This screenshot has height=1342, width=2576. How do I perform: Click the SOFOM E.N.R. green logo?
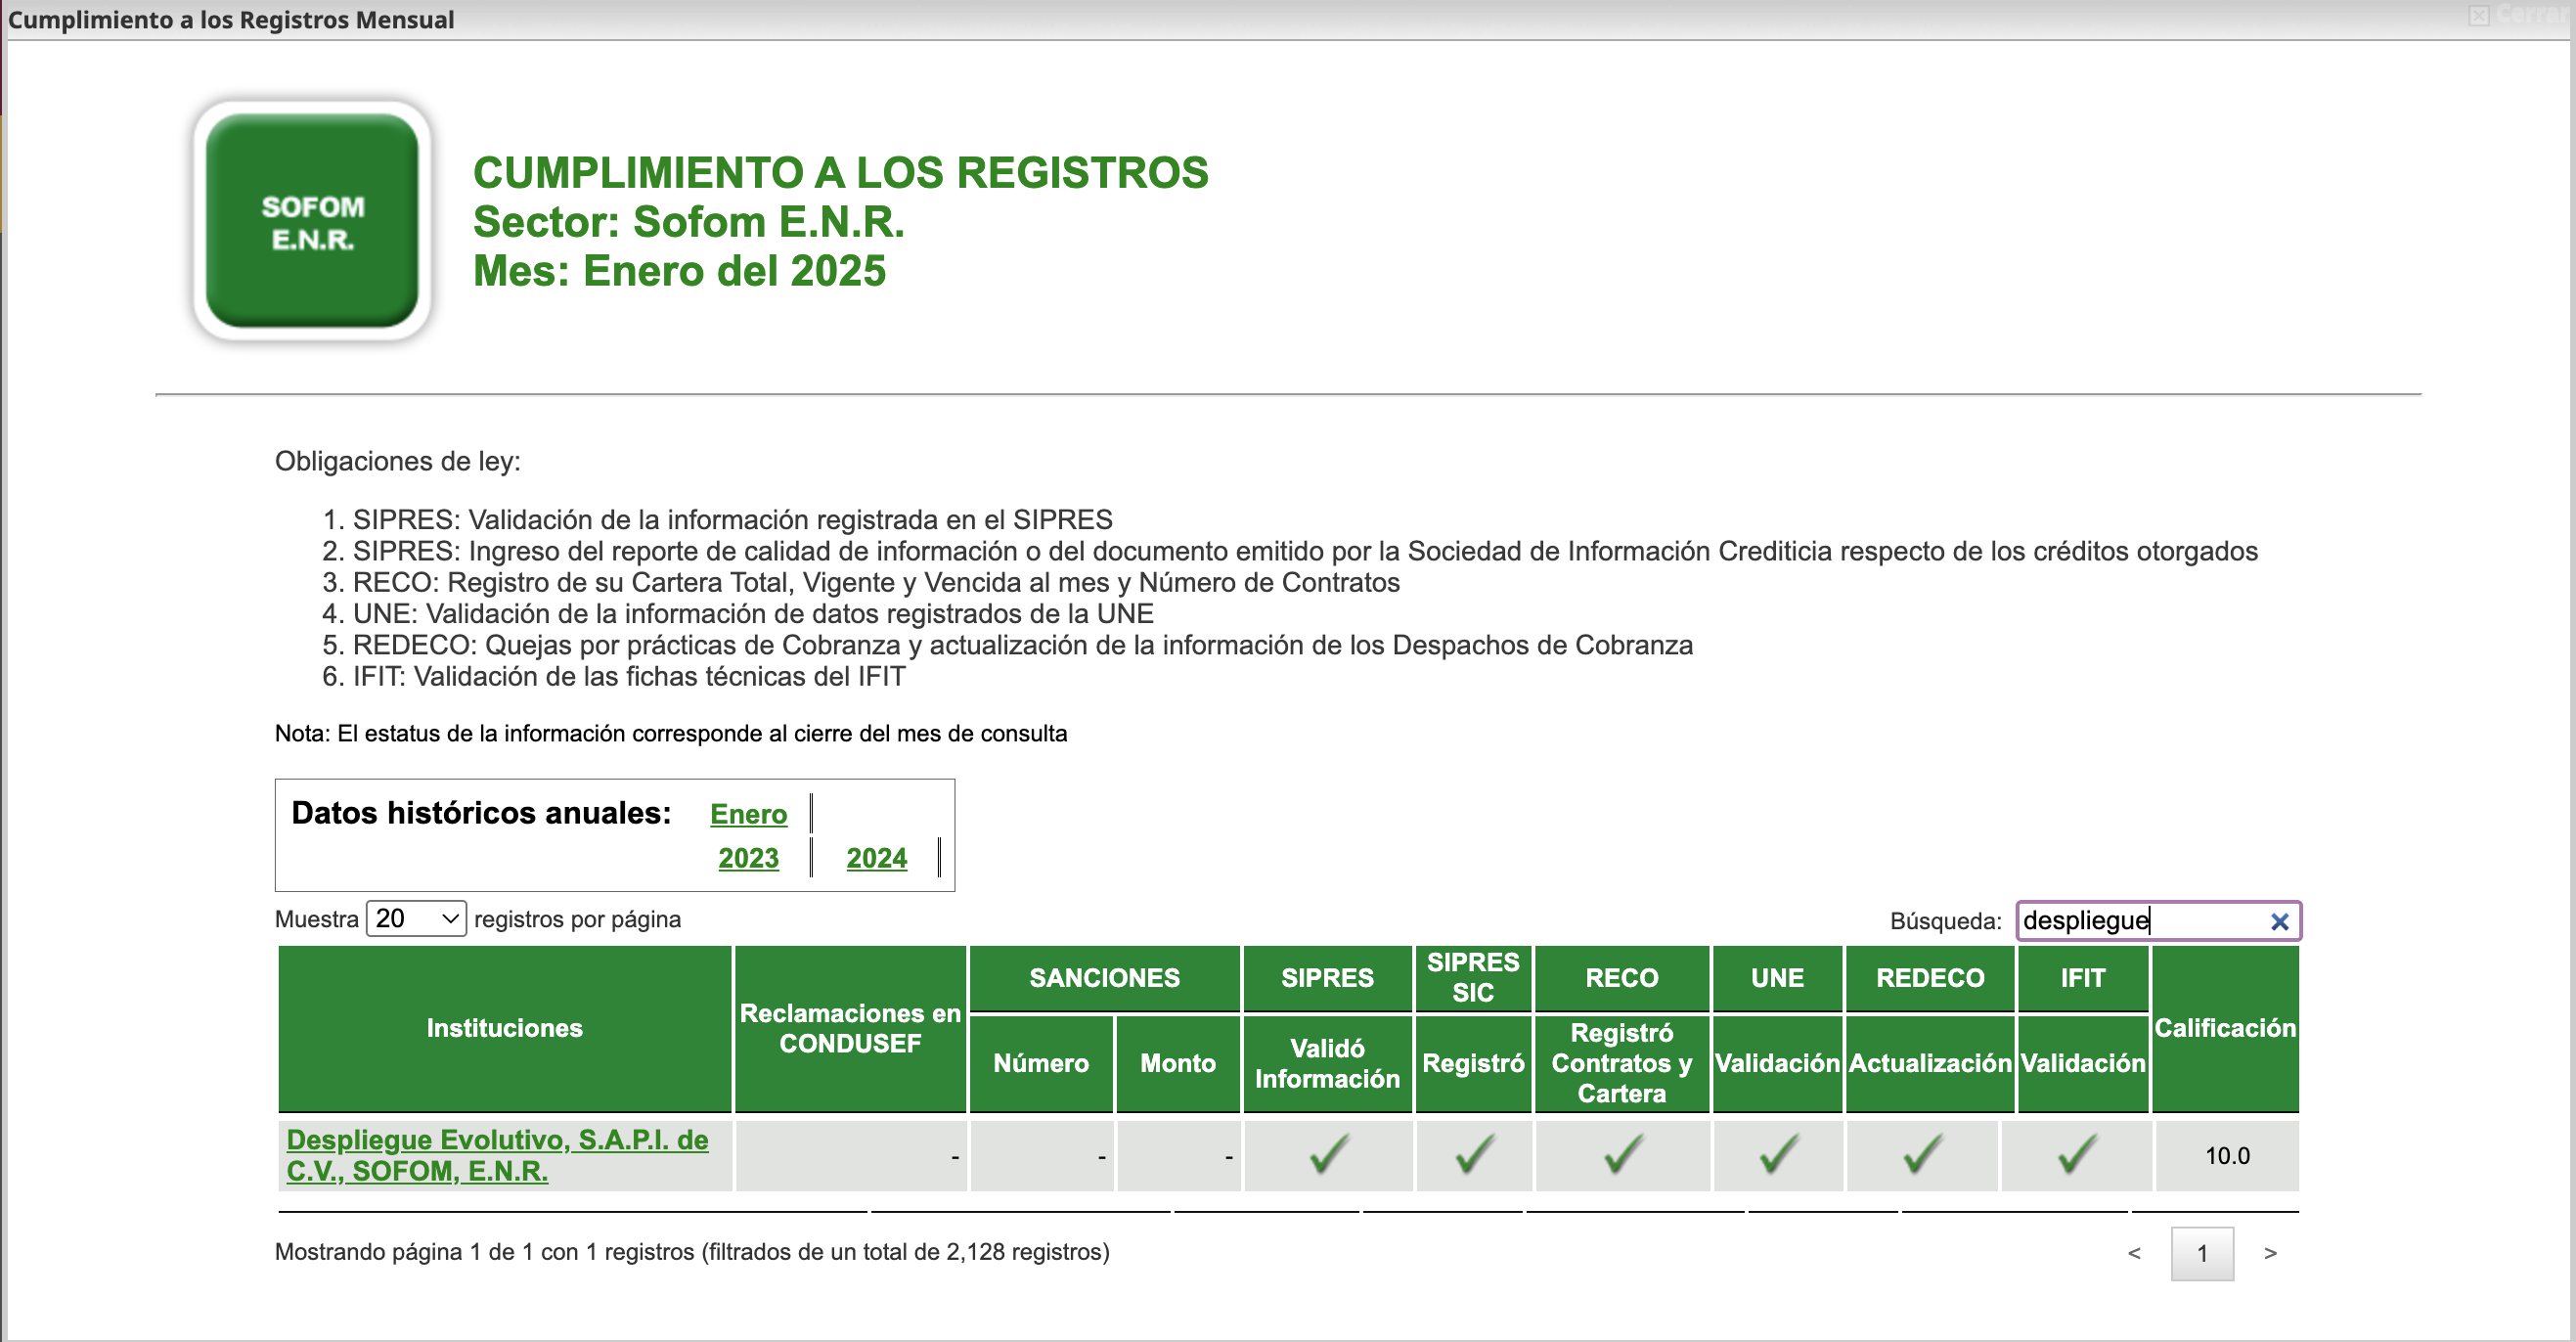click(x=312, y=221)
